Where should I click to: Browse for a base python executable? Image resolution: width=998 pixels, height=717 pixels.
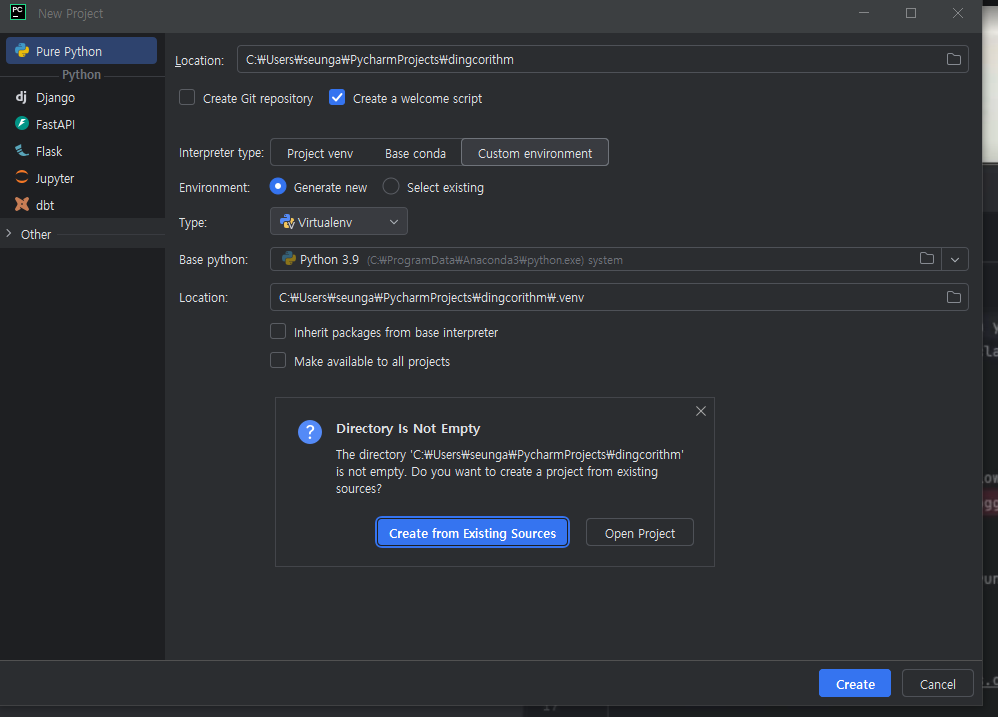tap(927, 258)
